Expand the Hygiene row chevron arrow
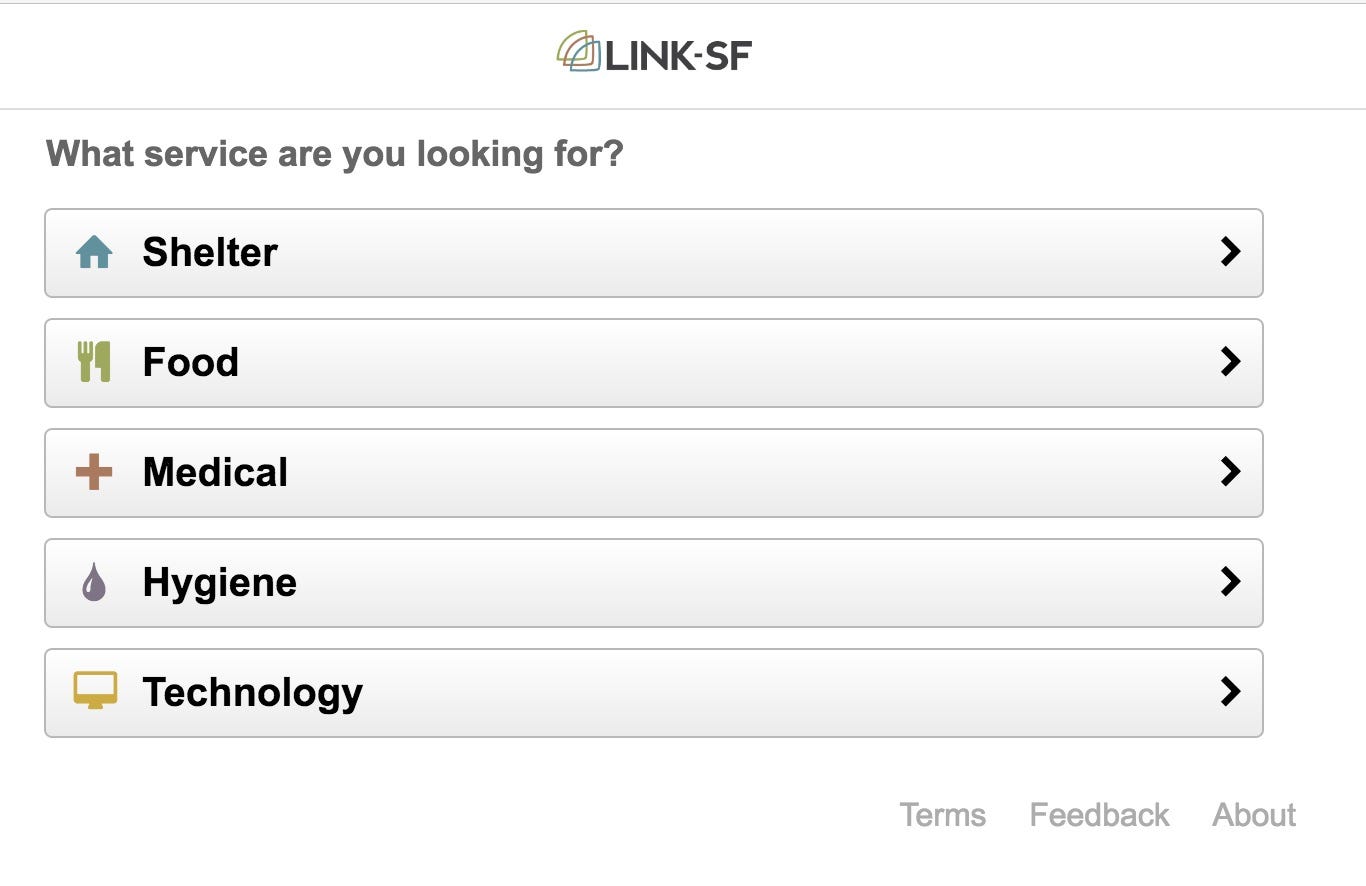Viewport: 1366px width, 886px height. click(x=1230, y=582)
